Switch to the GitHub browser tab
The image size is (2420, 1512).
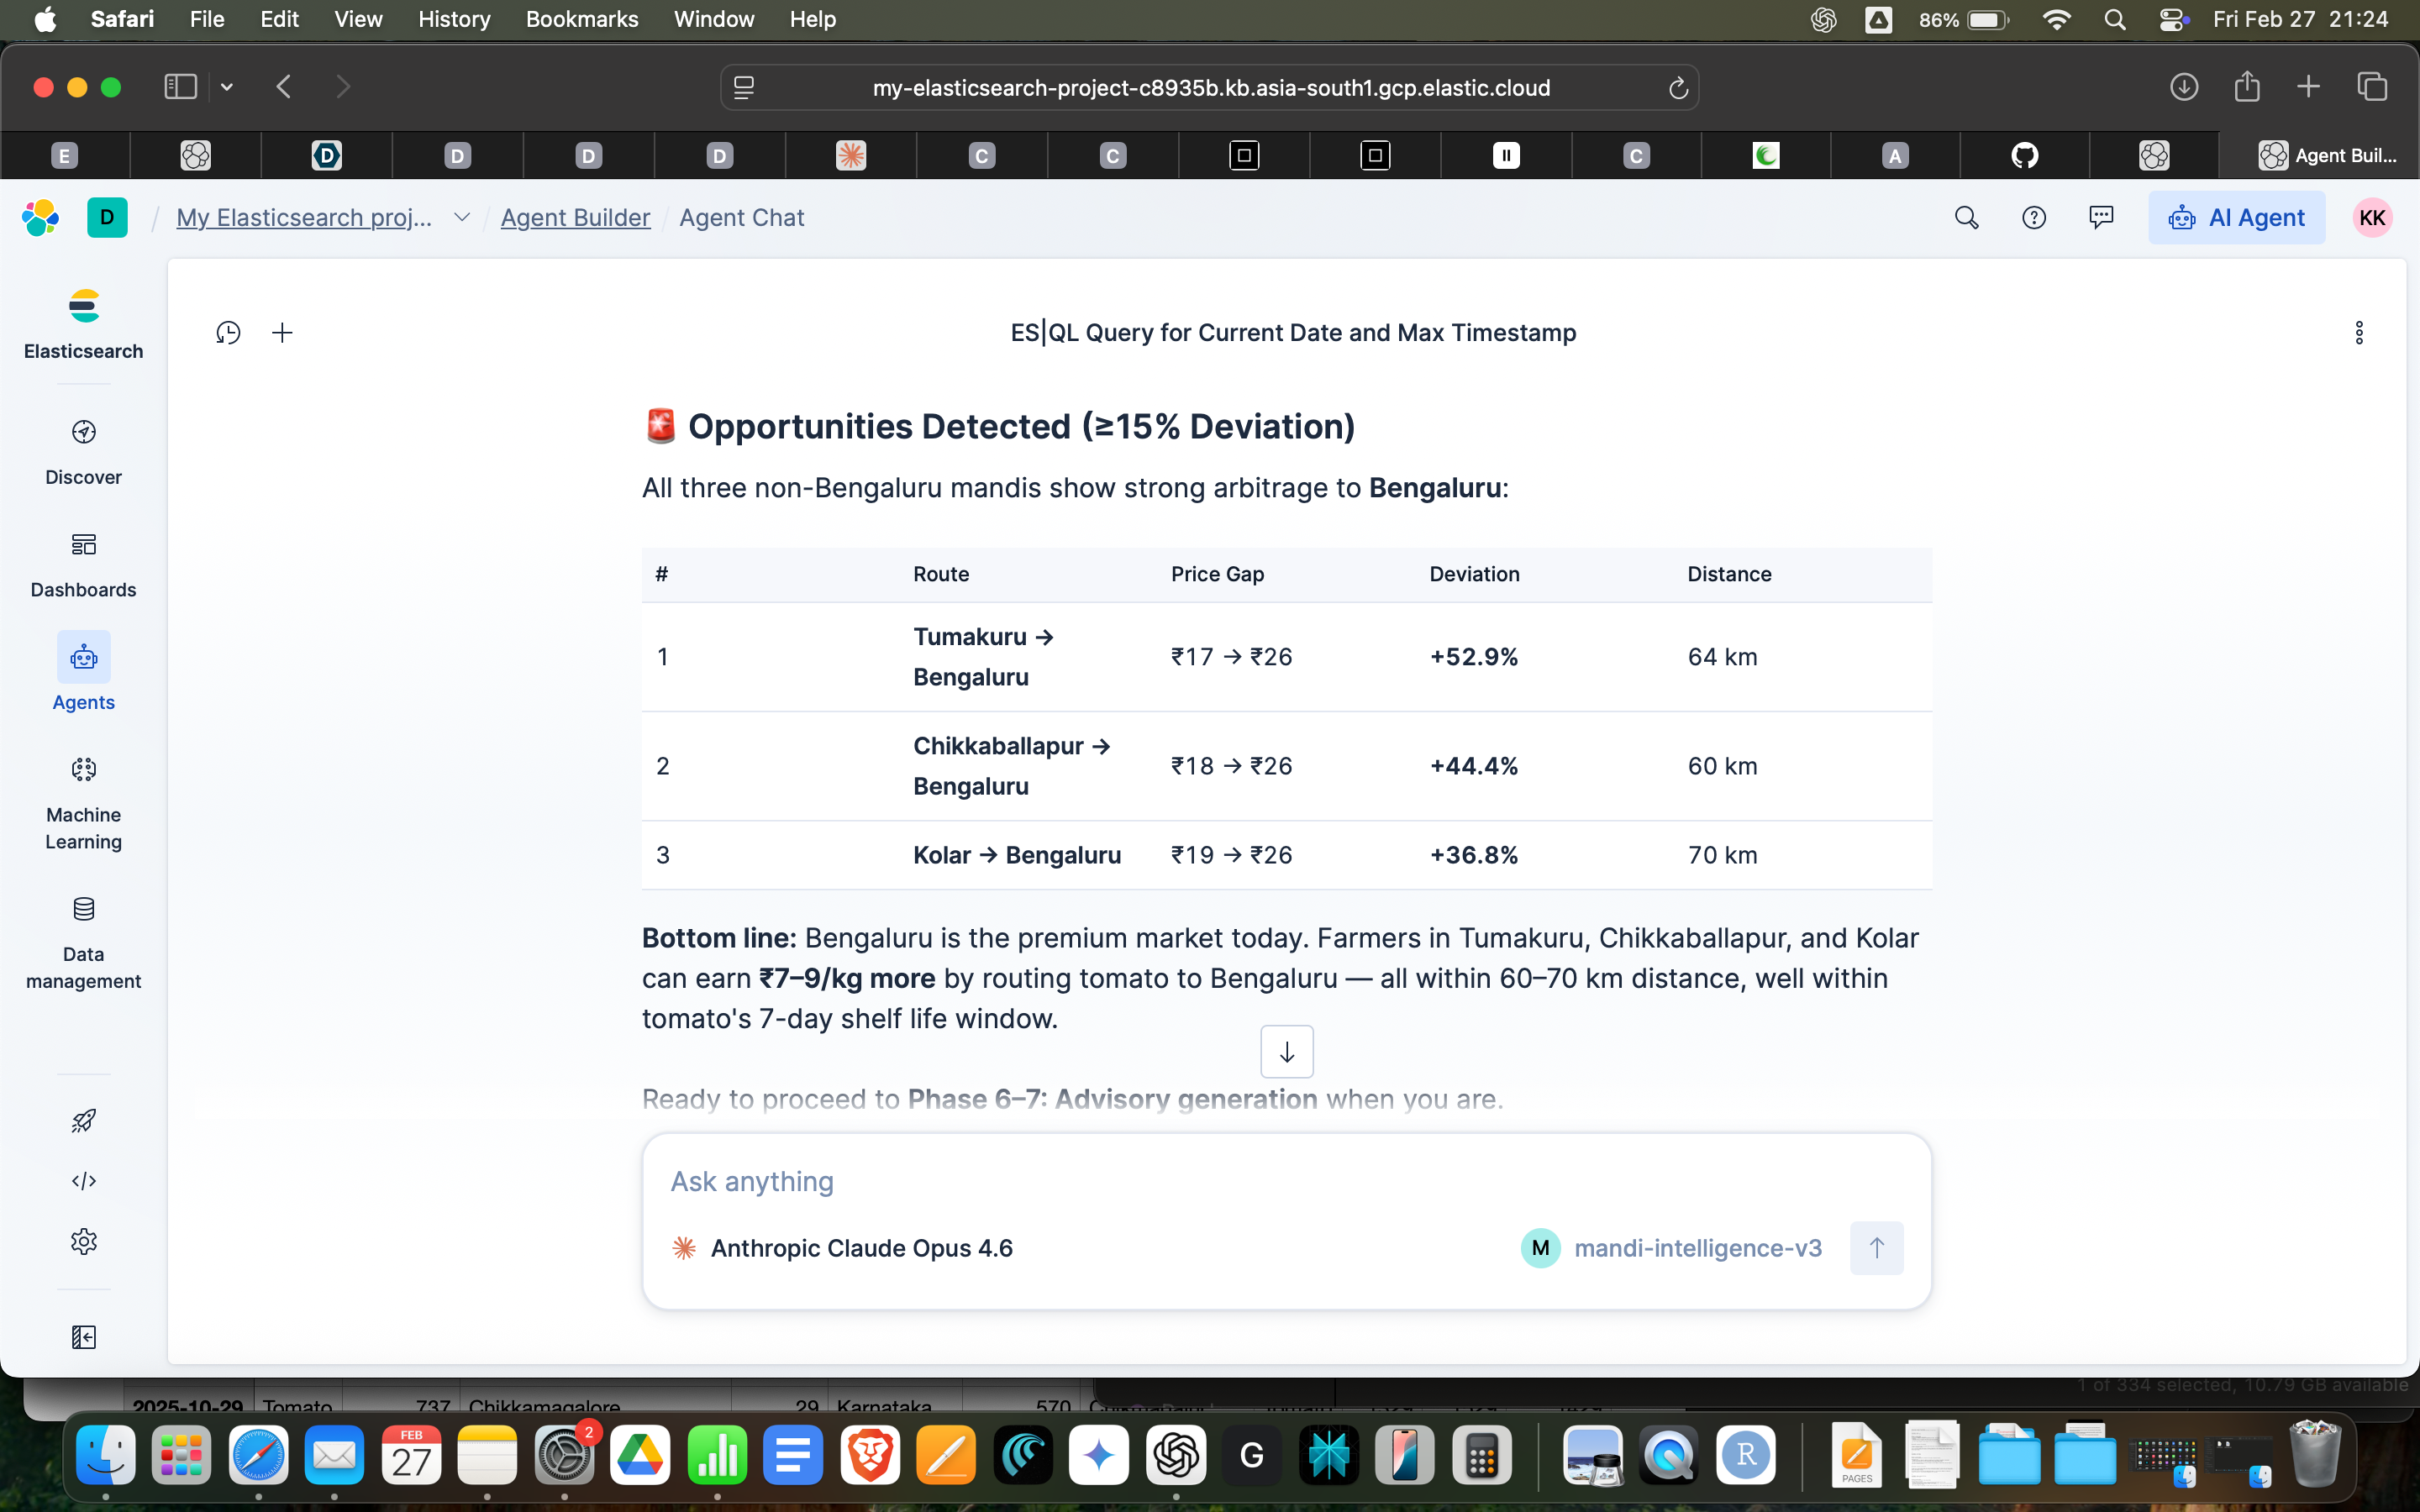click(x=2024, y=155)
